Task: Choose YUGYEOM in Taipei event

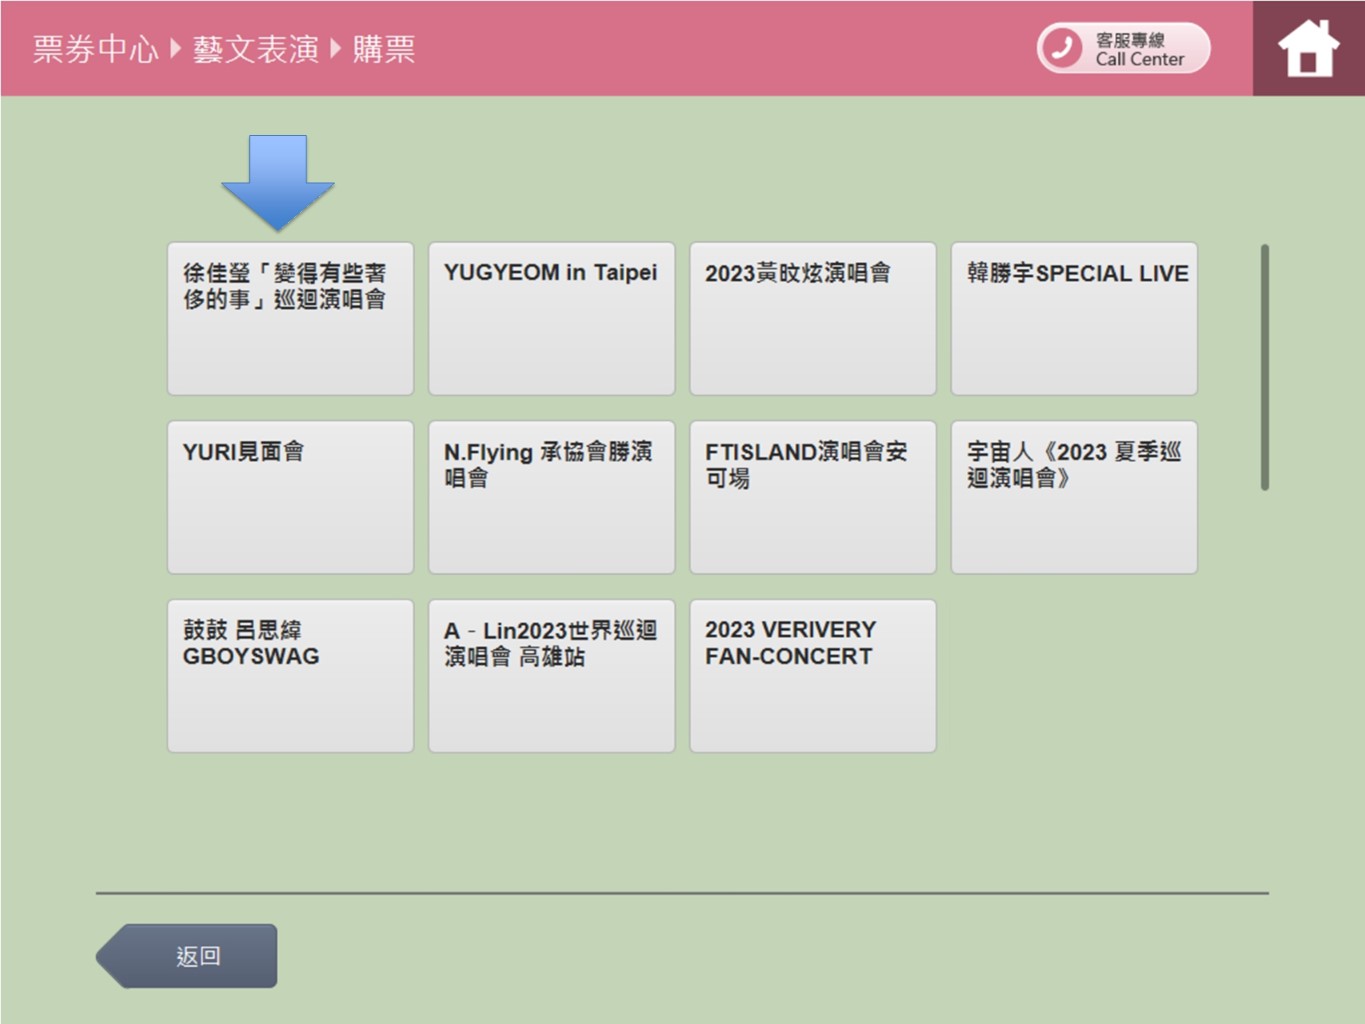Action: point(551,318)
